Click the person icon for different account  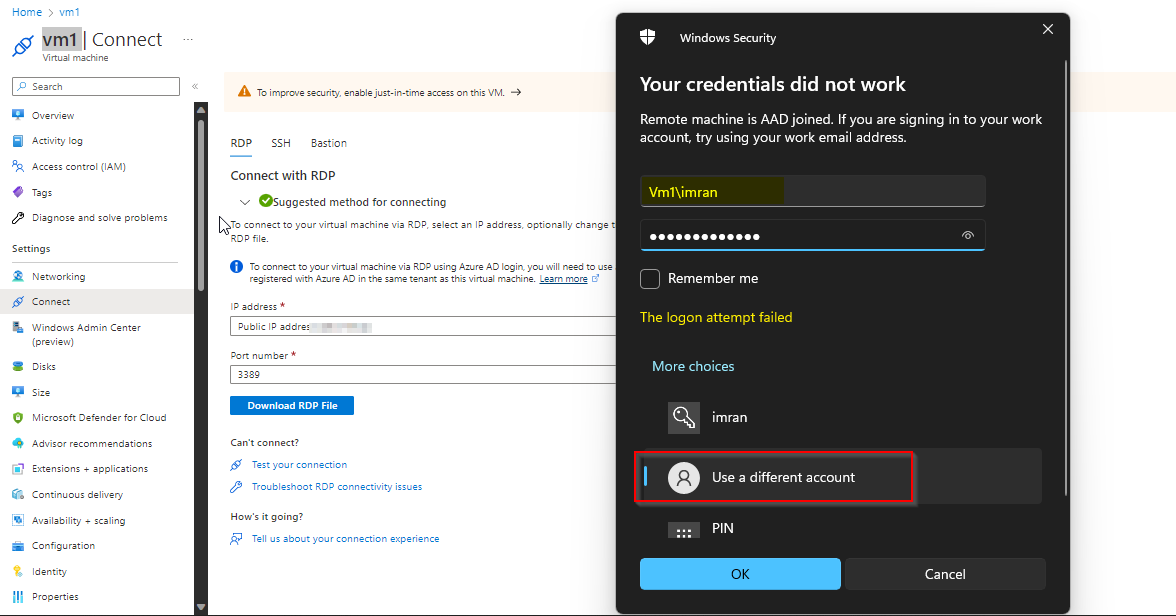(684, 478)
